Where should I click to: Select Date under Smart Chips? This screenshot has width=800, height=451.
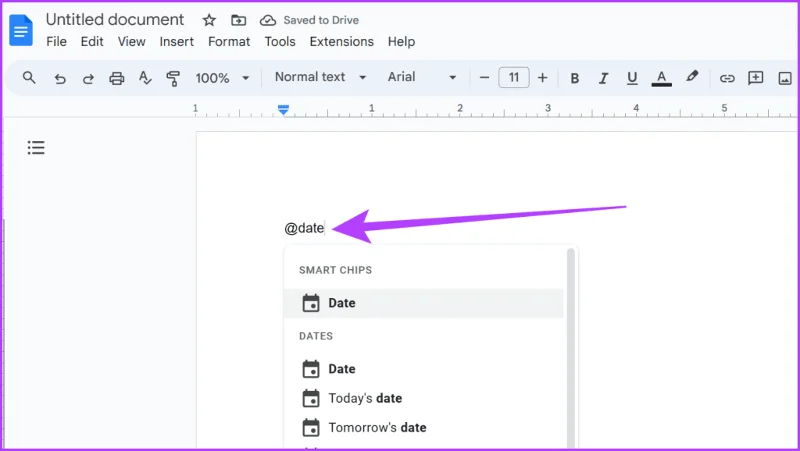[x=424, y=303]
